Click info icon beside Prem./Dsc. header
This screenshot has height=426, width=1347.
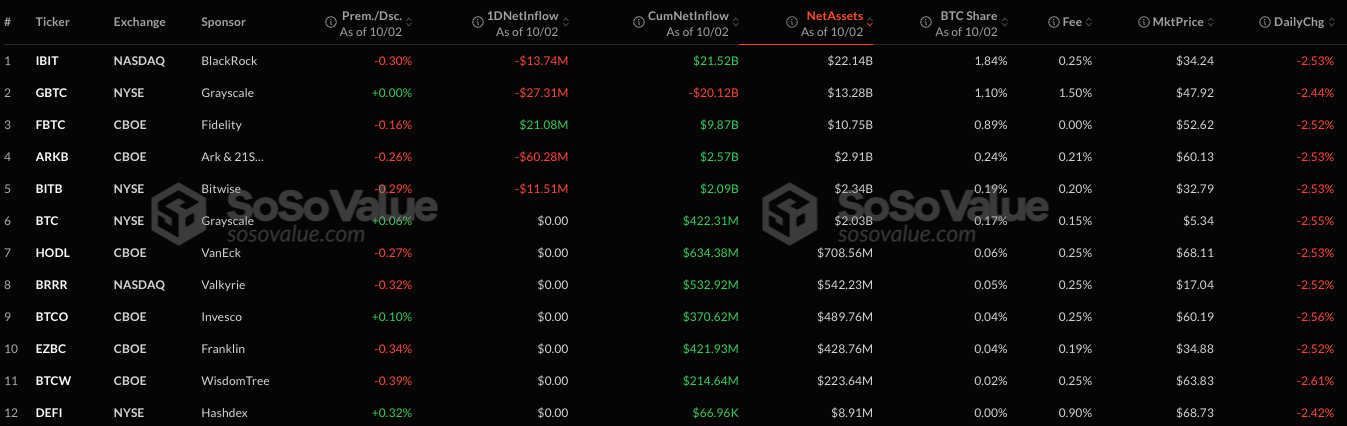click(332, 21)
